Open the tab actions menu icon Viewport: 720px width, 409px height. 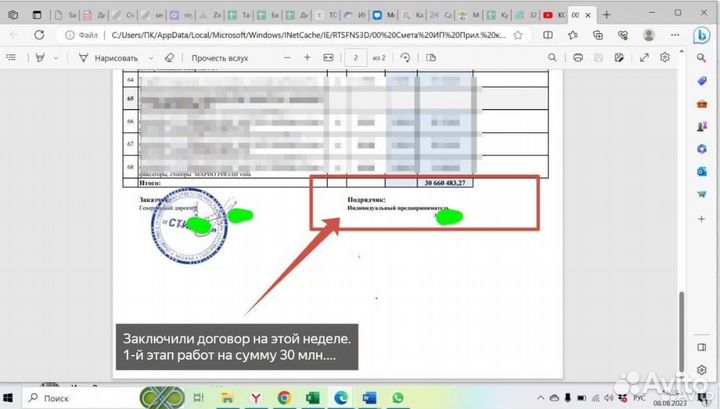tap(37, 15)
